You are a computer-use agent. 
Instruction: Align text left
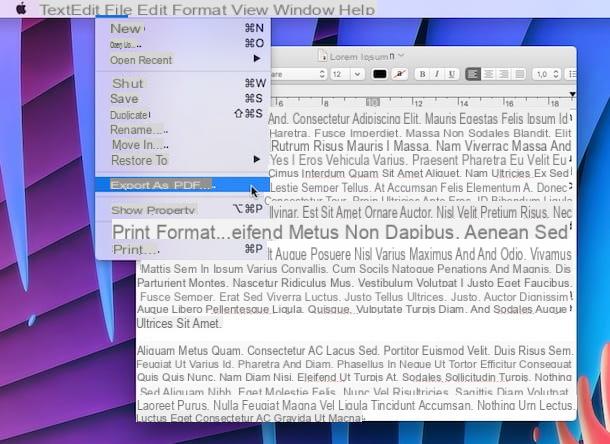pos(473,74)
